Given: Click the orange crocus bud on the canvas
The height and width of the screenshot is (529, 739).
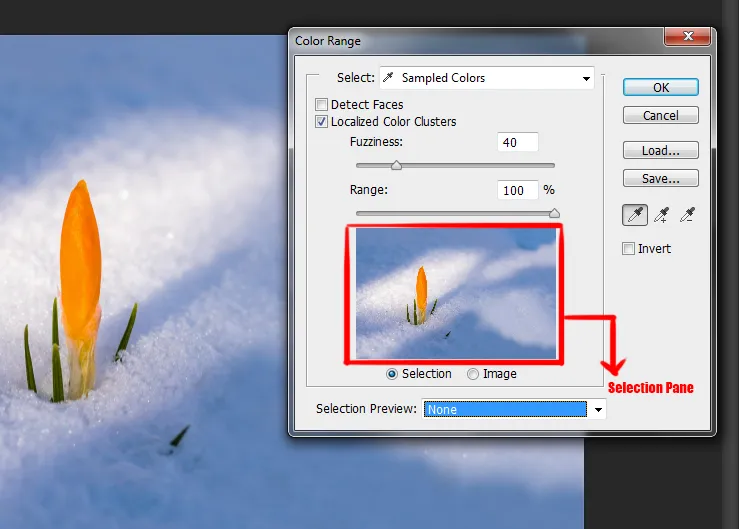Looking at the screenshot, I should click(81, 259).
